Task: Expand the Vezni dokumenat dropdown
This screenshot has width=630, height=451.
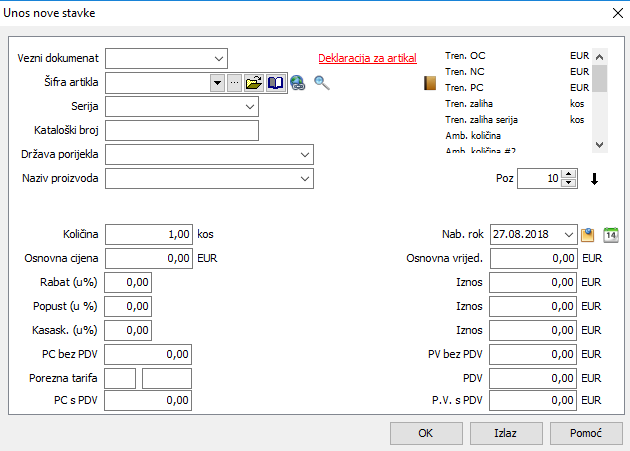Action: point(219,58)
